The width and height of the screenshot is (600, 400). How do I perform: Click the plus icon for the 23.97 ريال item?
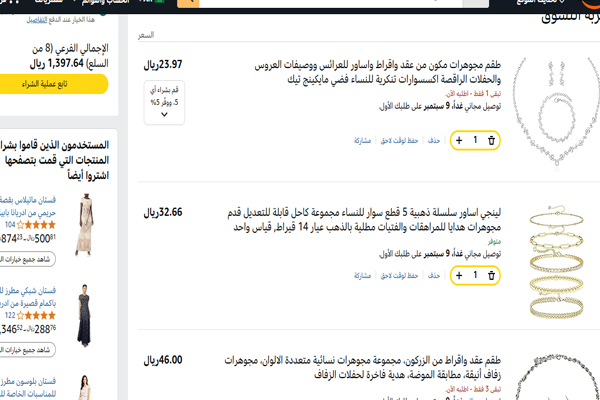459,140
